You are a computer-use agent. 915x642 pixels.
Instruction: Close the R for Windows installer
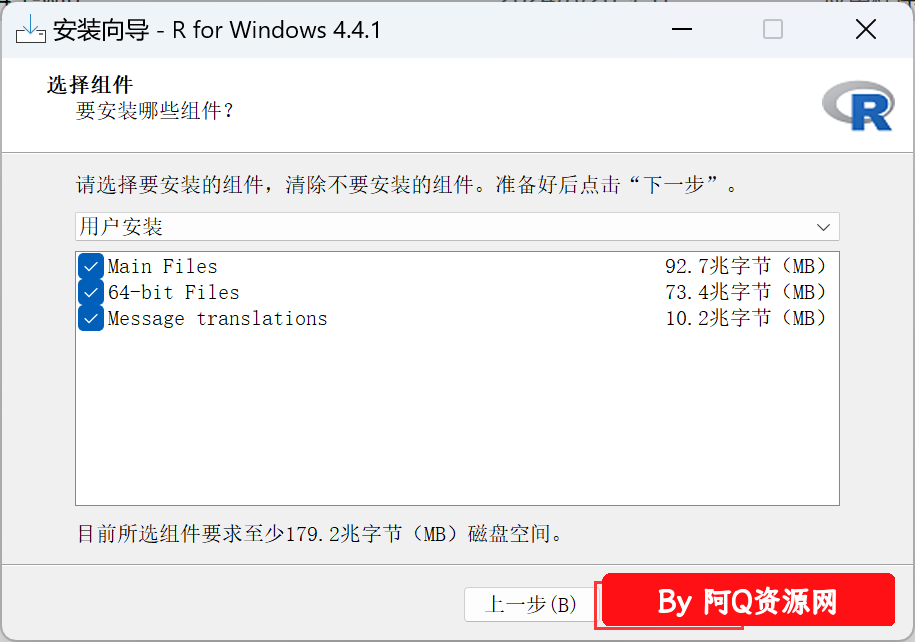tap(865, 29)
